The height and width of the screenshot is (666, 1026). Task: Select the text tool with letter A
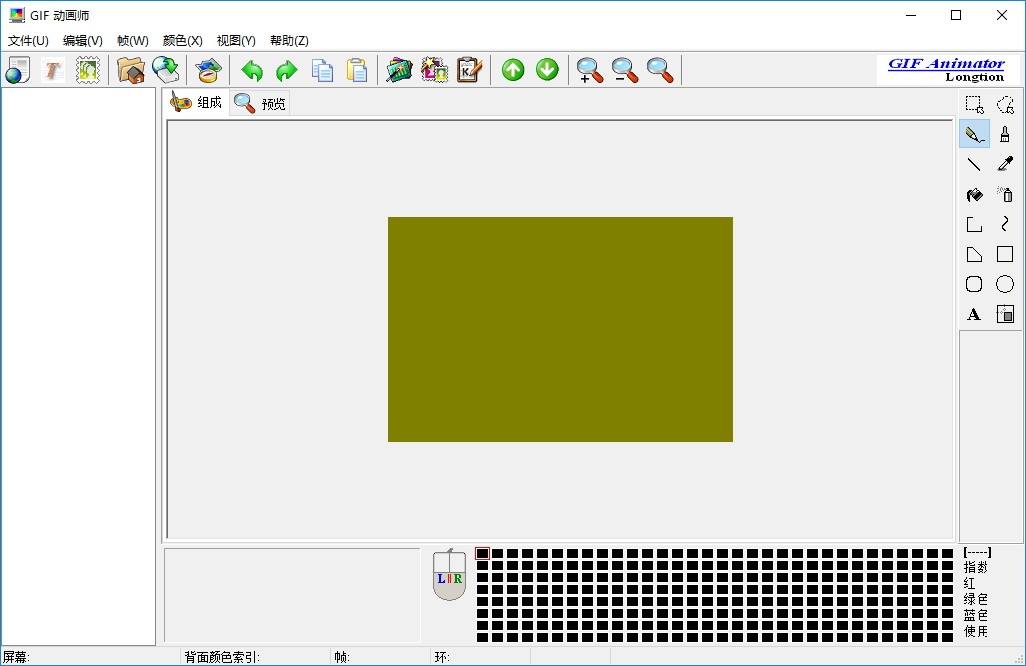tap(974, 314)
